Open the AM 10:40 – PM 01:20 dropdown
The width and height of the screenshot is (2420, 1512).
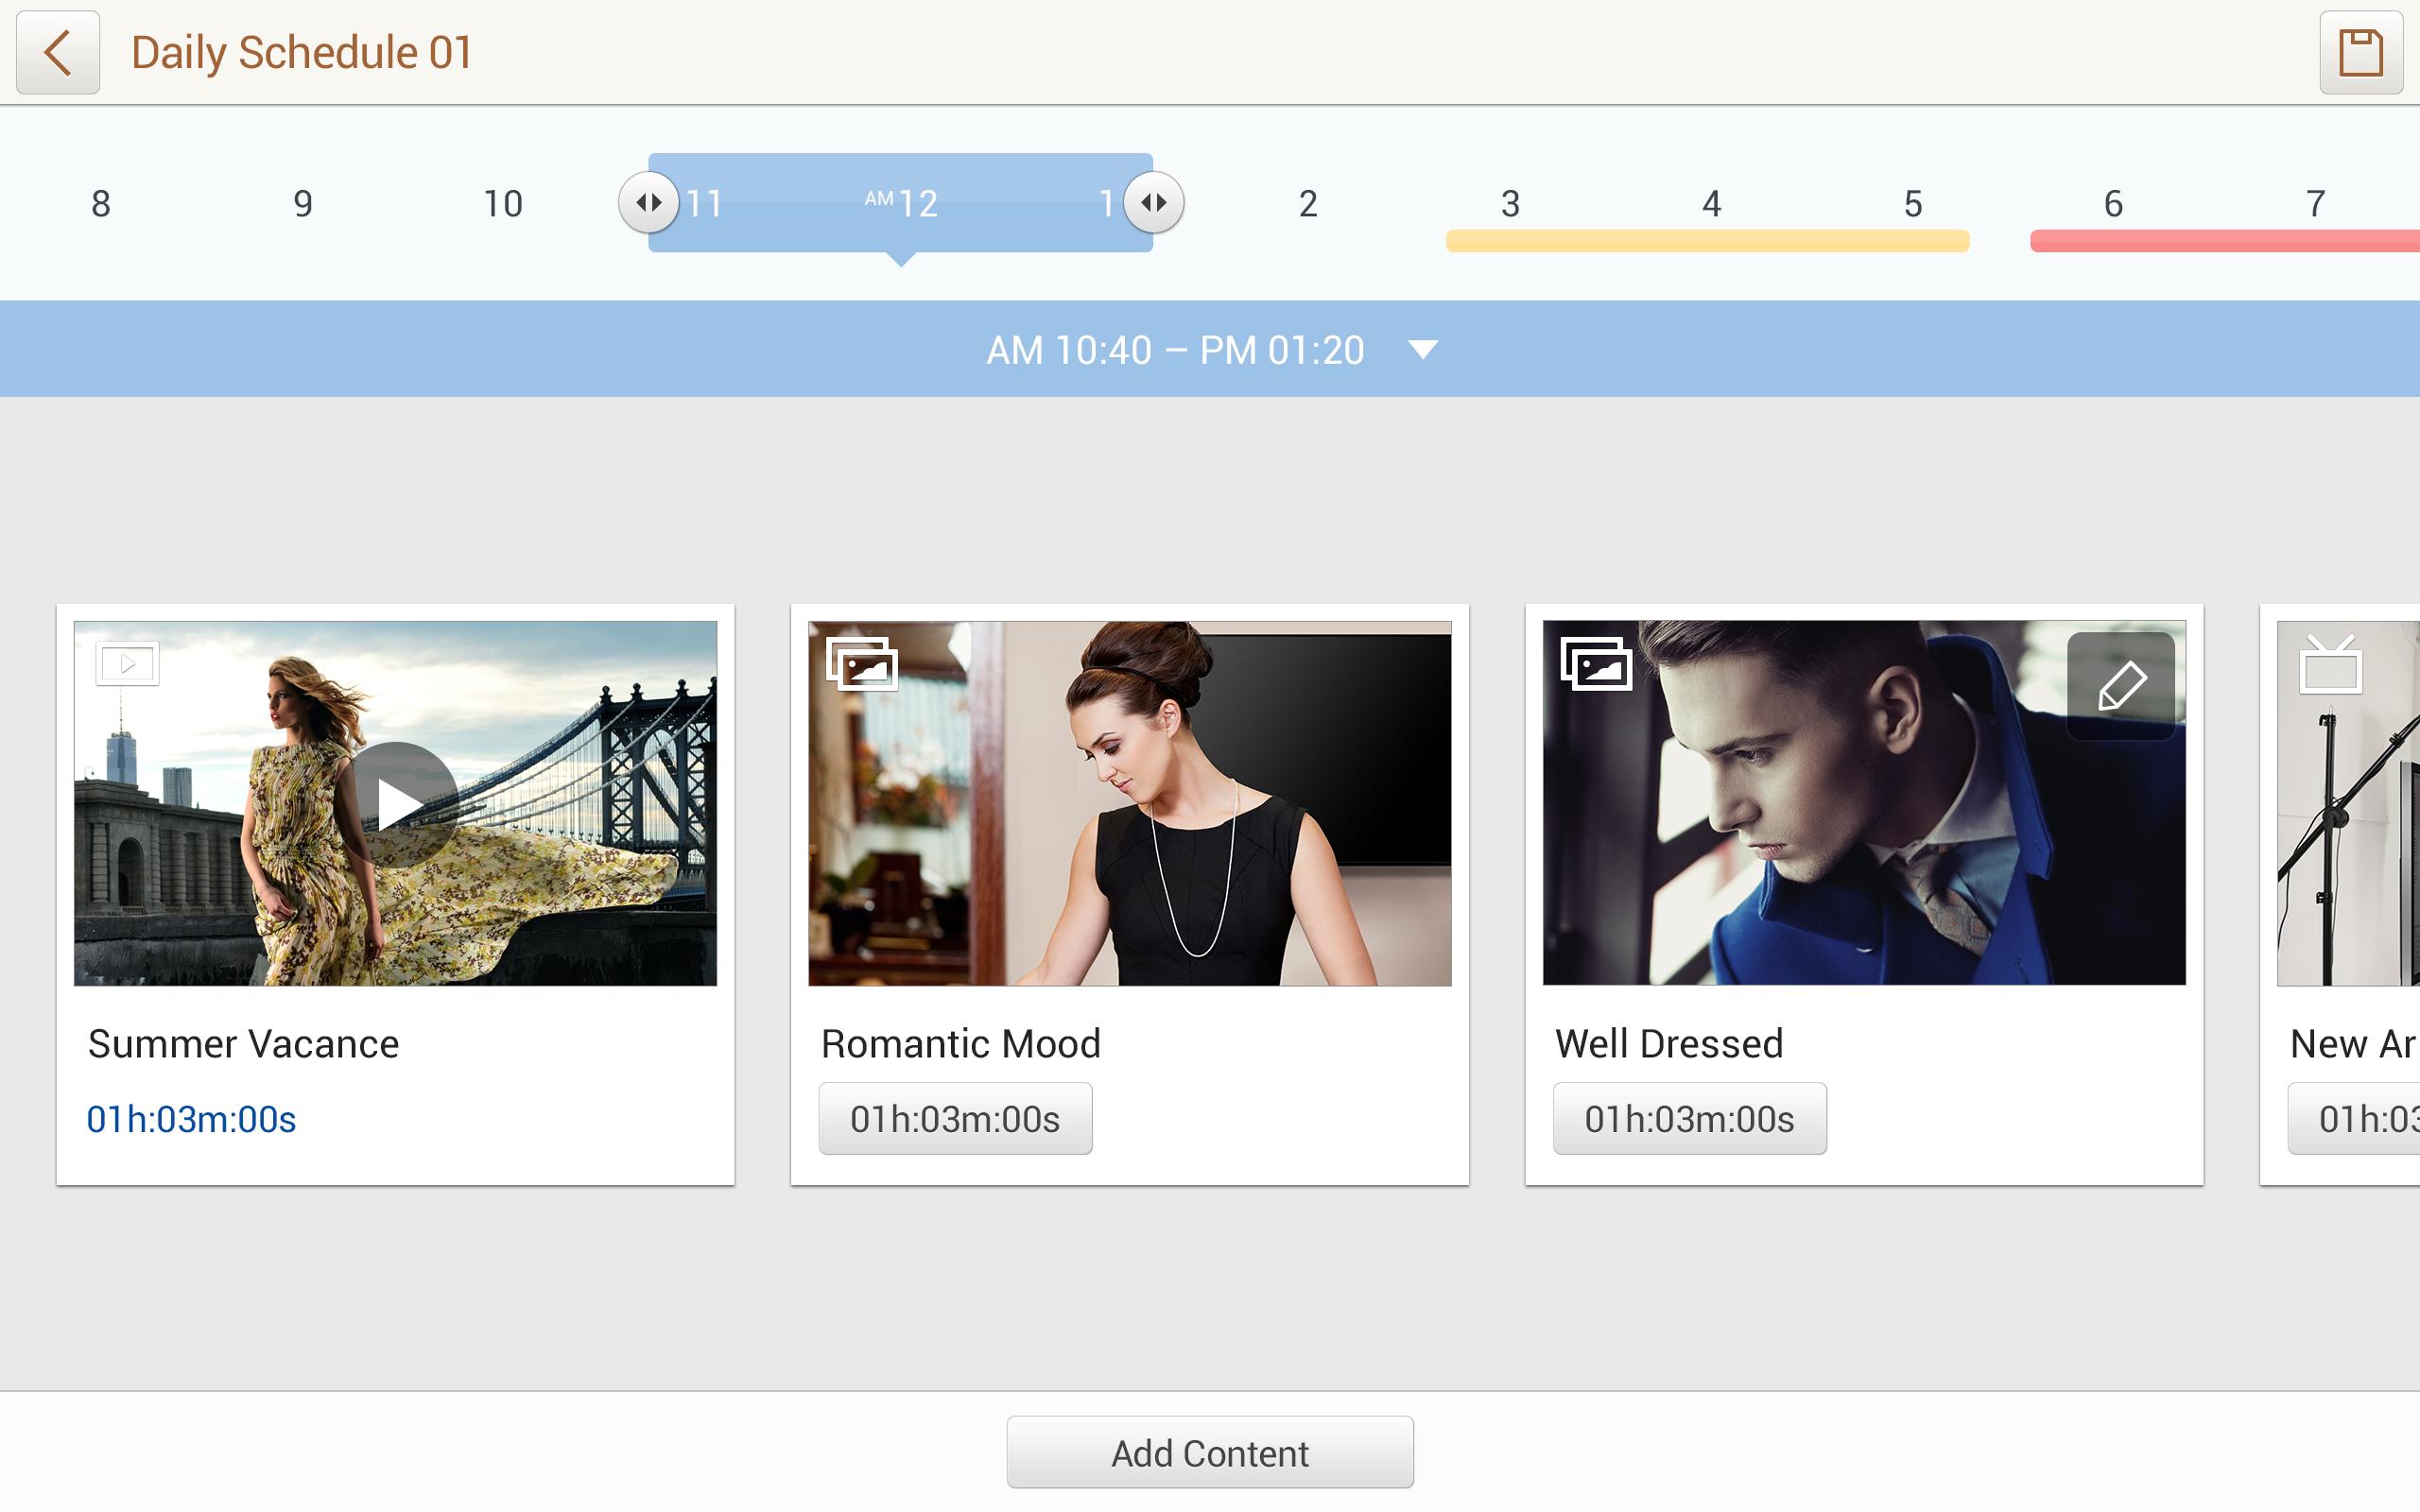(1424, 349)
